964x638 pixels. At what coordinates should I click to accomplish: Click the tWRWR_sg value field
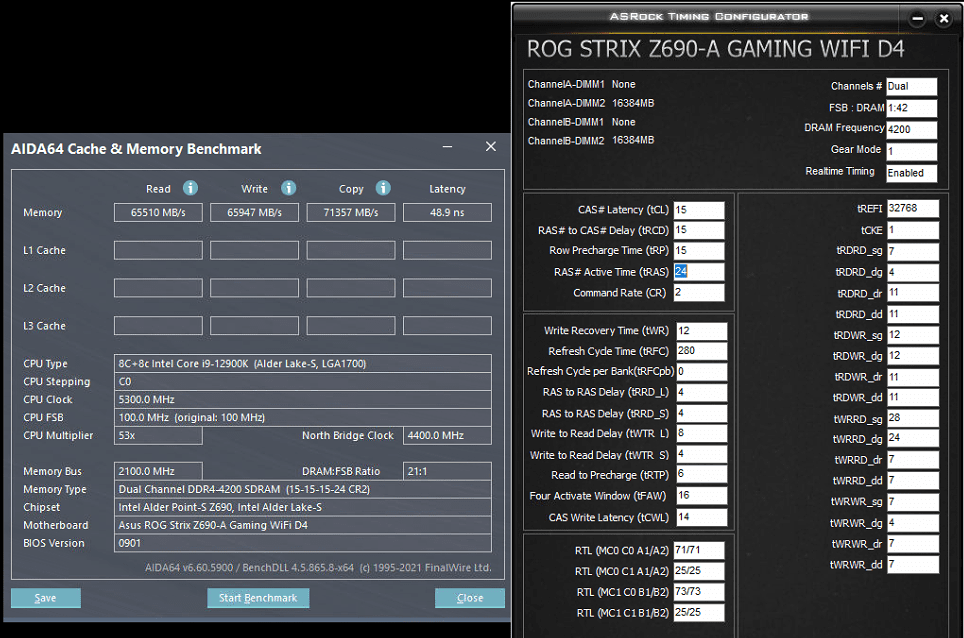(913, 502)
